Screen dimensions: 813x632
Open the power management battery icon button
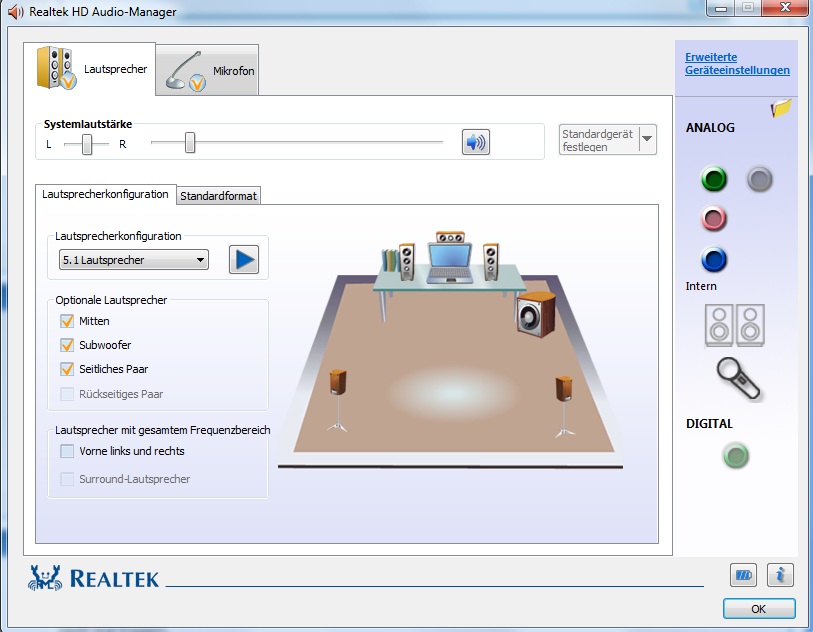744,575
